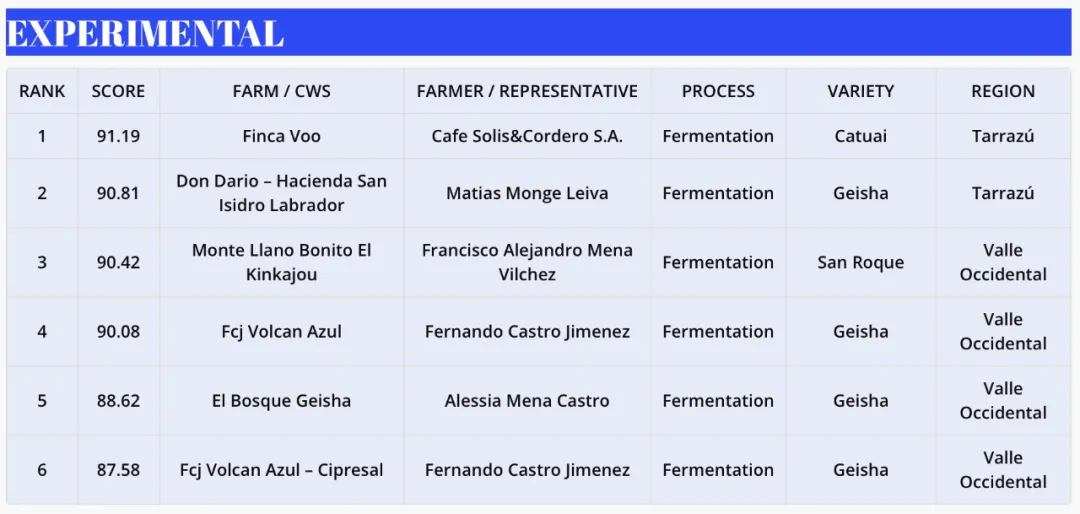1080x514 pixels.
Task: Click the REGION column header
Action: pyautogui.click(x=1003, y=91)
